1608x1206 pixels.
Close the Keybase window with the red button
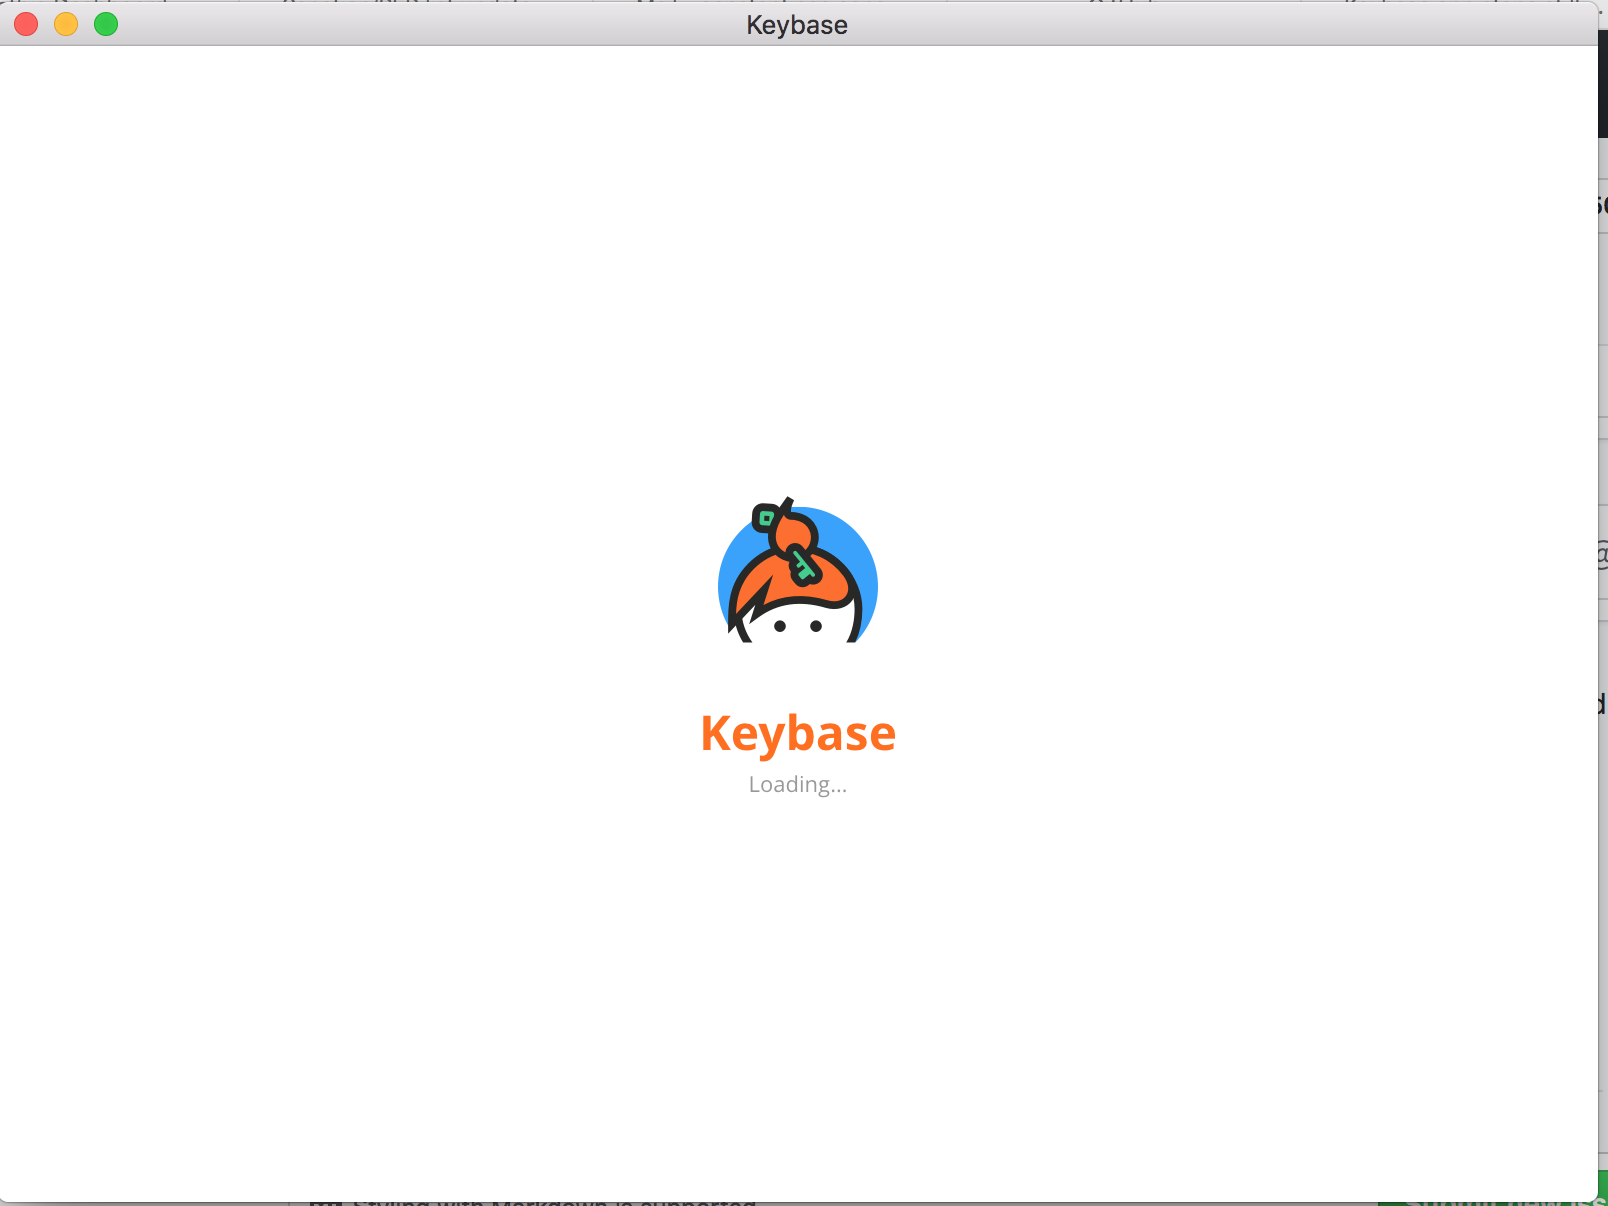click(26, 24)
